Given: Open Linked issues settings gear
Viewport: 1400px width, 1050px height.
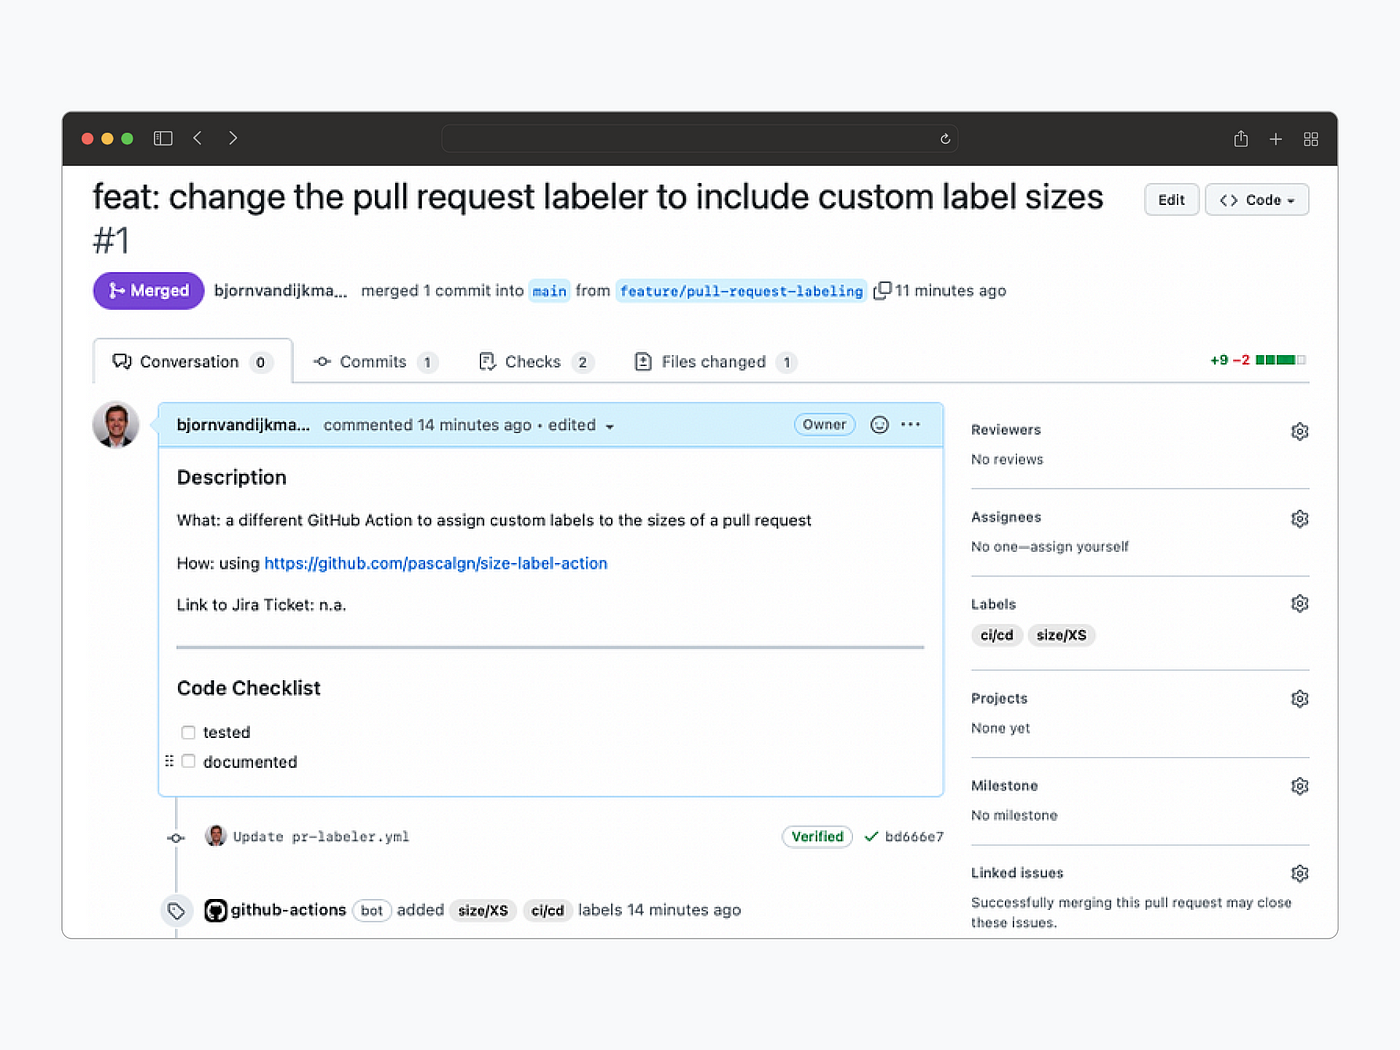Looking at the screenshot, I should [x=1299, y=873].
